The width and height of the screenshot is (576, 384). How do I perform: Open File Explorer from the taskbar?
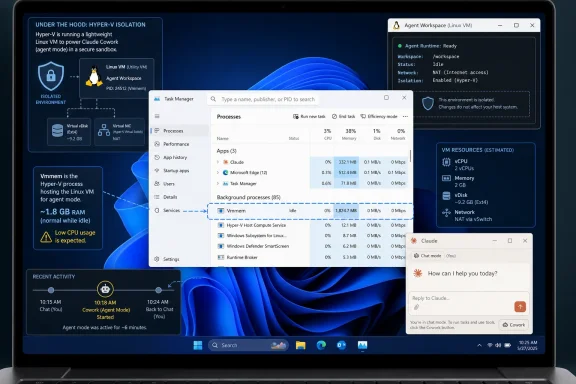pyautogui.click(x=301, y=345)
